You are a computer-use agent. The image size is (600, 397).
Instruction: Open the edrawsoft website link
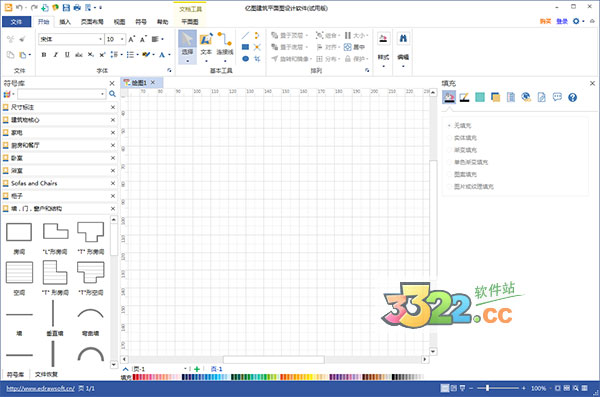(41, 388)
